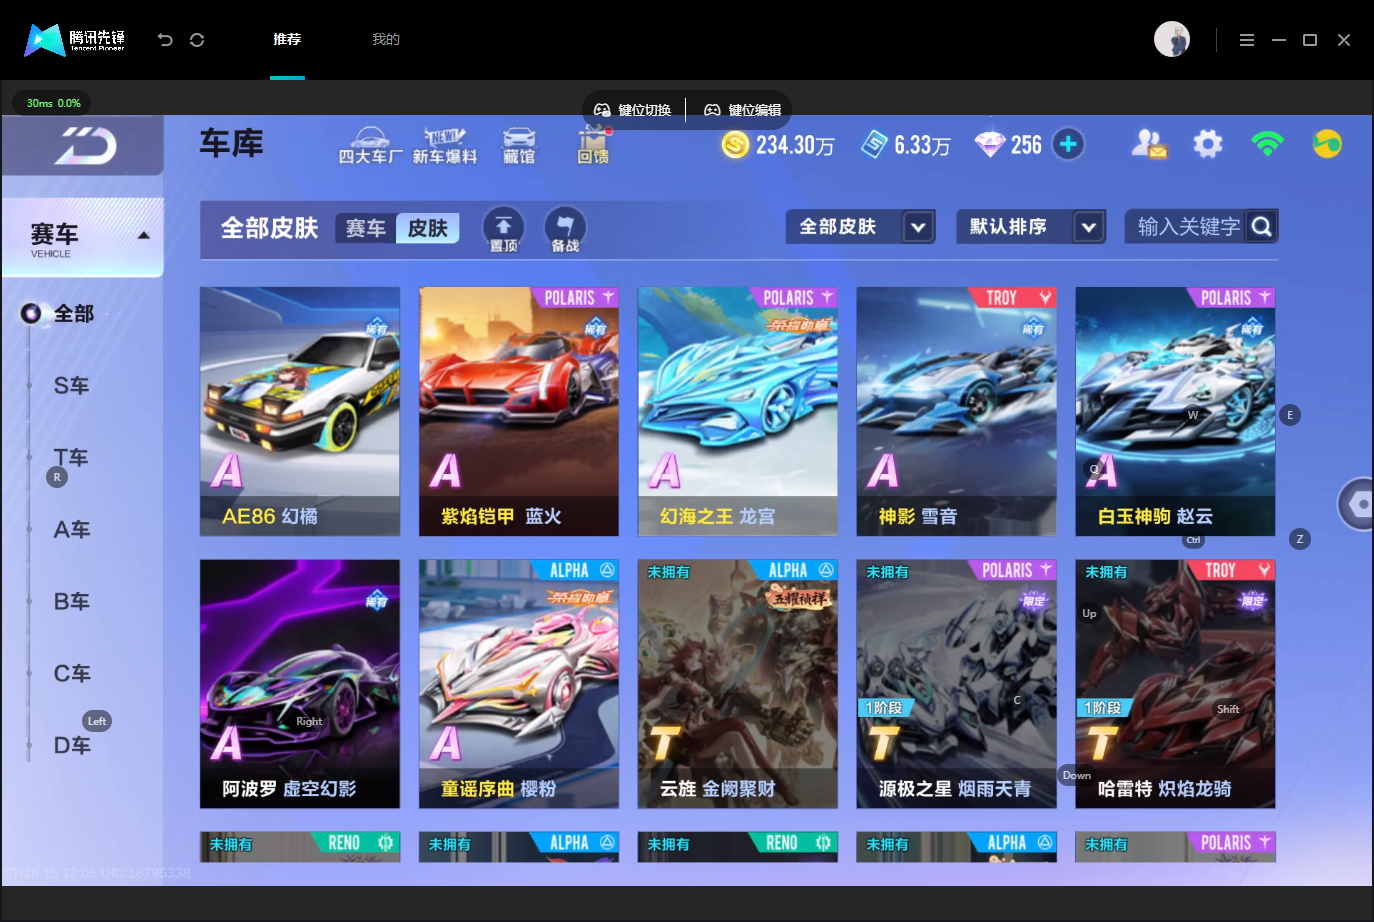Image resolution: width=1374 pixels, height=922 pixels.
Task: Click the blue ticket currency icon
Action: pos(874,145)
